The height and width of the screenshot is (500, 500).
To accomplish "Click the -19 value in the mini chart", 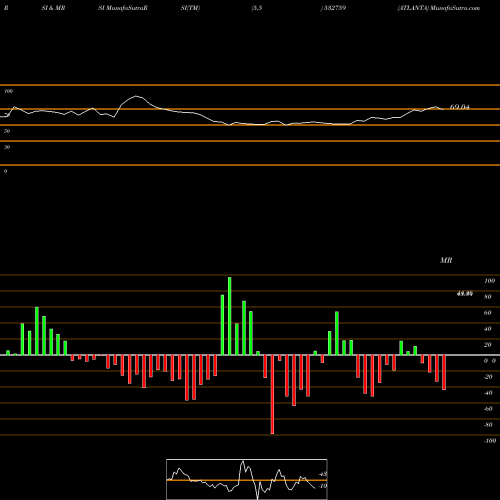I will [x=322, y=486].
